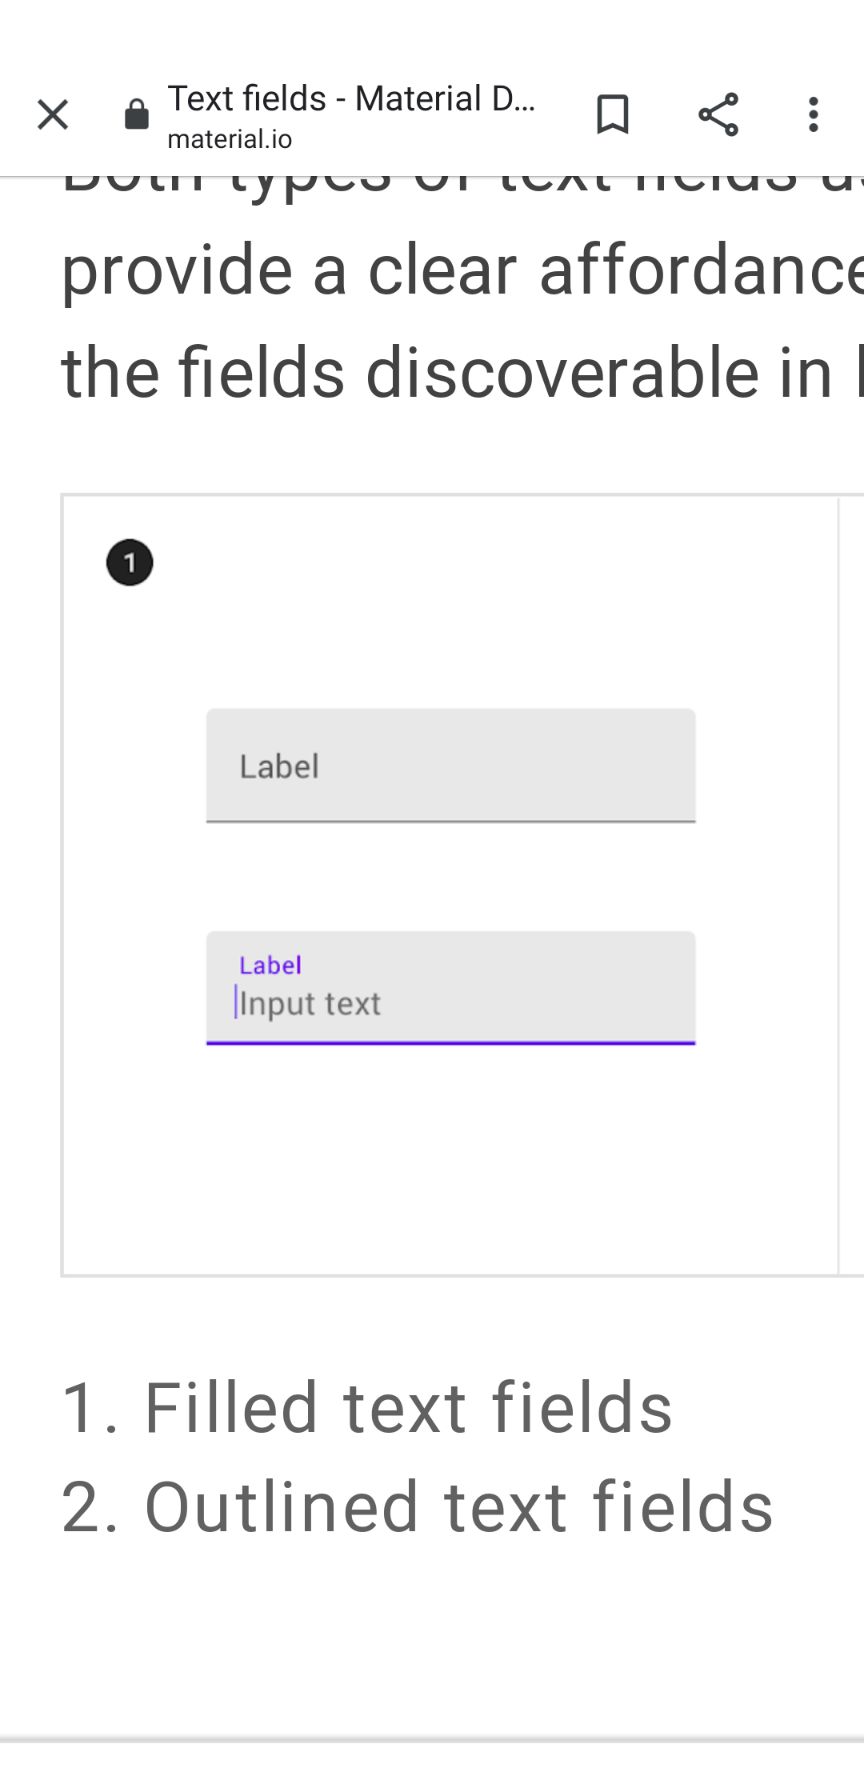Select the '1. Filled text fields' caption

(x=367, y=1407)
